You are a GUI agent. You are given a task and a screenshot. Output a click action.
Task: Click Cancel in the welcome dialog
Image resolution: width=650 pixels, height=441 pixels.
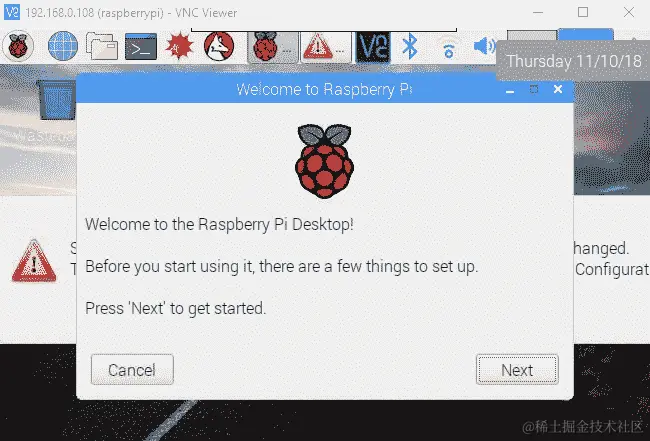tap(132, 370)
